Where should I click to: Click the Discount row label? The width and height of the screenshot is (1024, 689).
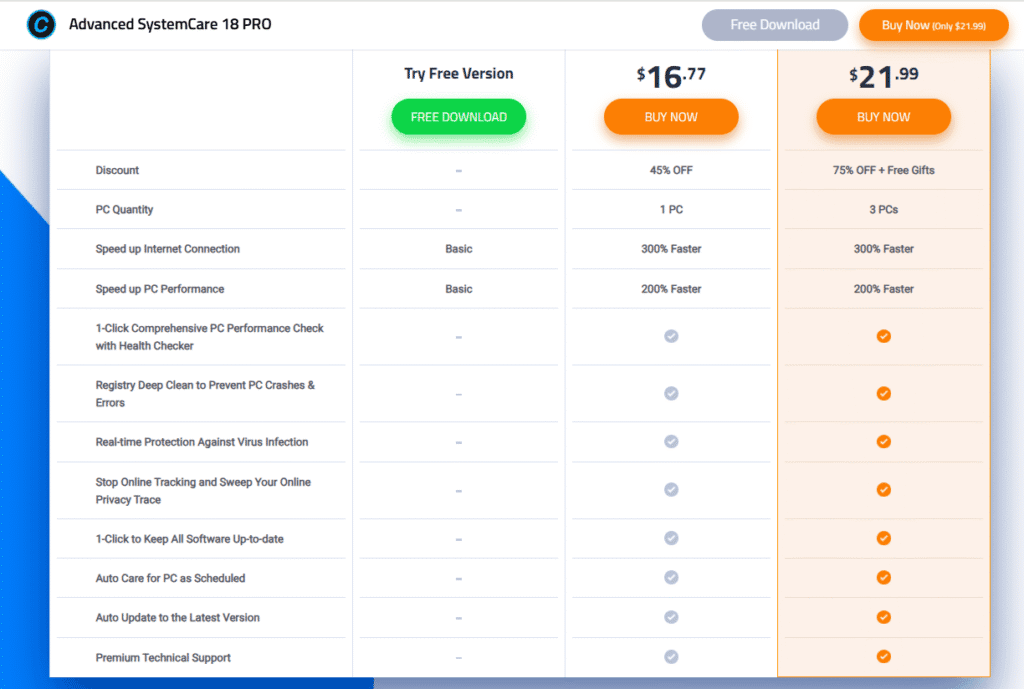click(118, 170)
